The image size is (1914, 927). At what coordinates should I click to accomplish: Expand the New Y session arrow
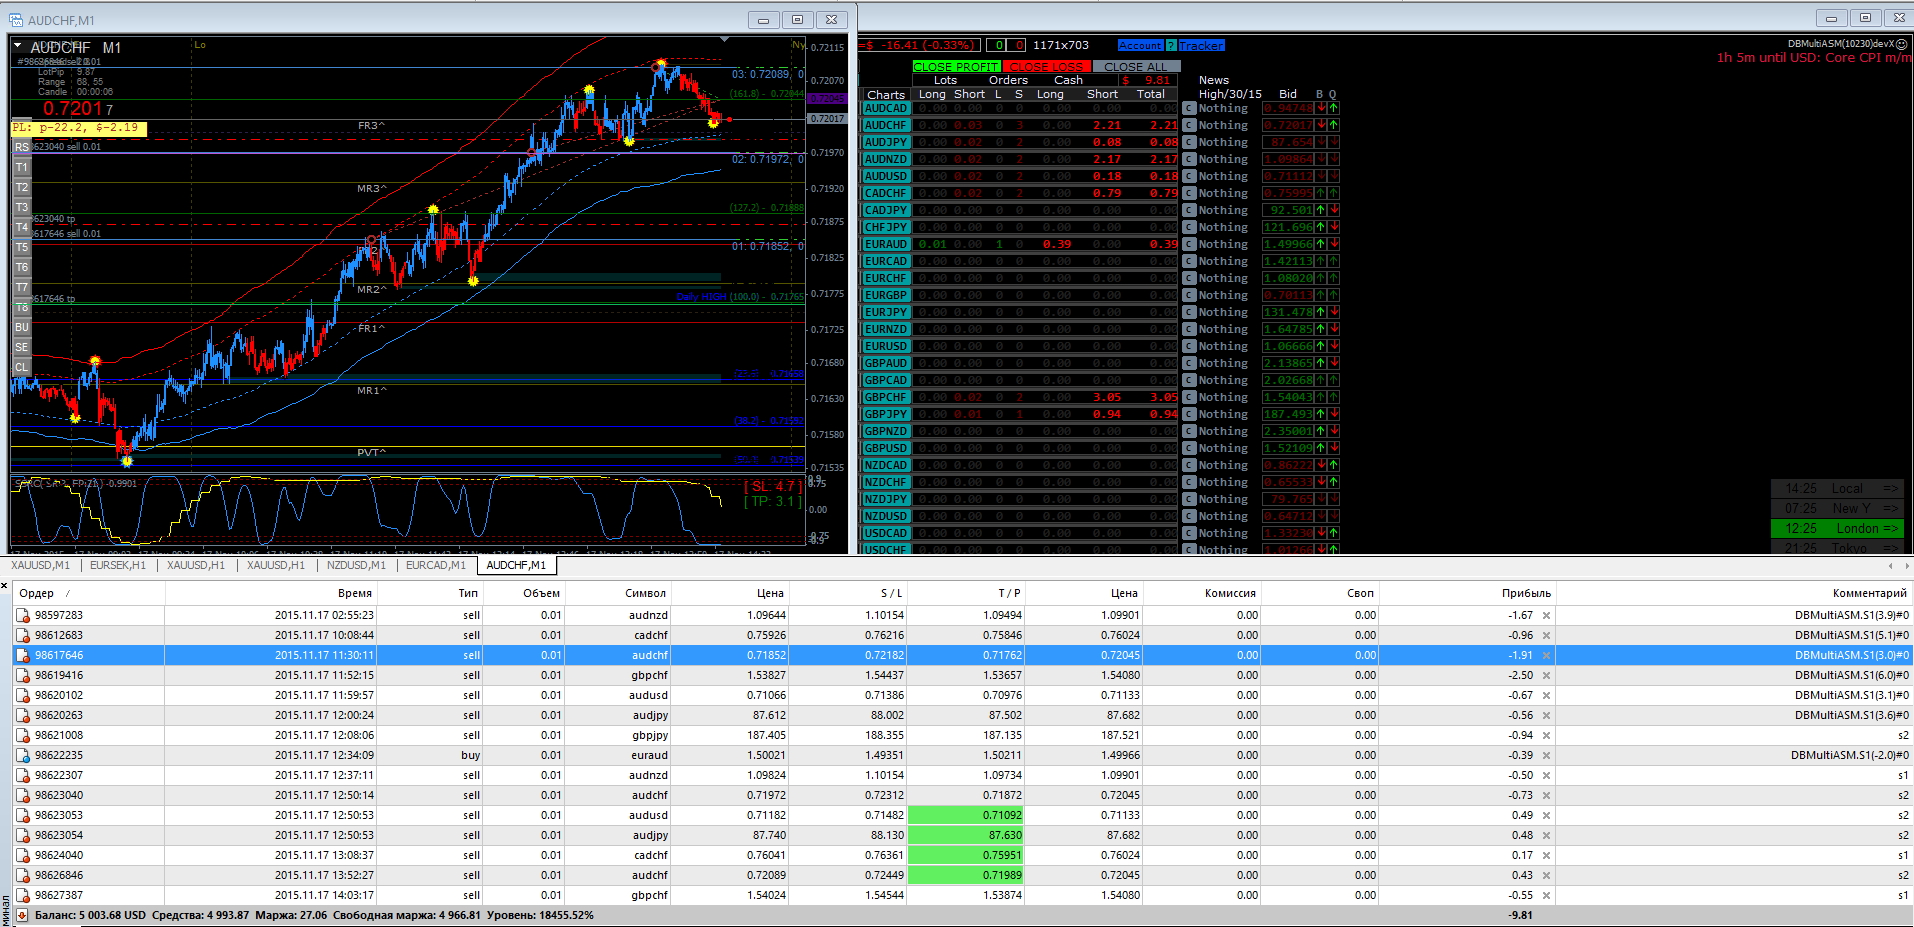[1890, 508]
